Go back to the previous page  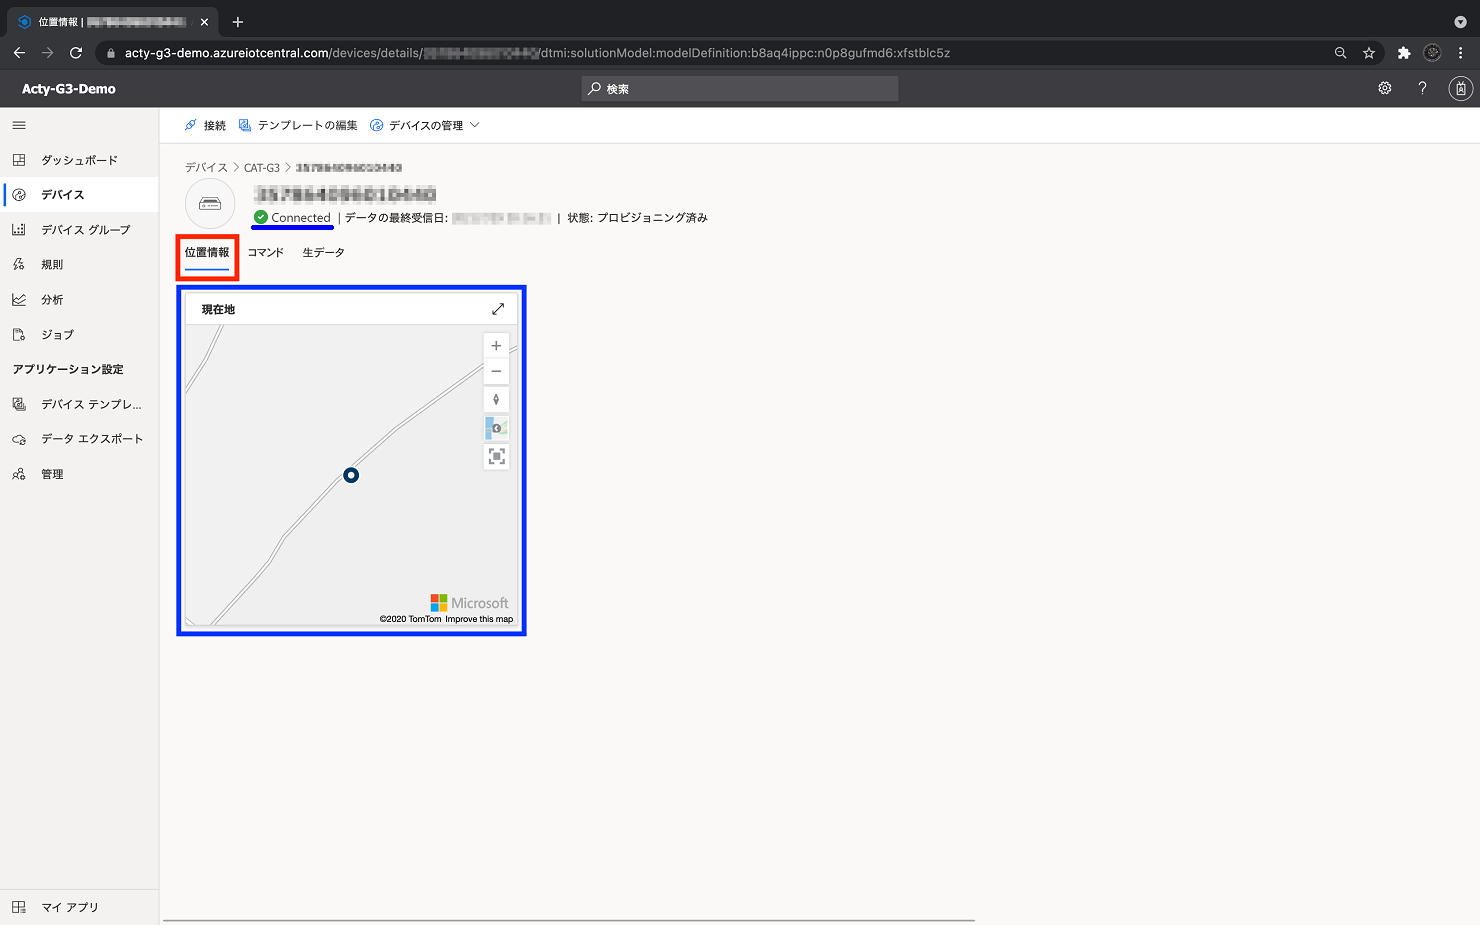coord(19,53)
